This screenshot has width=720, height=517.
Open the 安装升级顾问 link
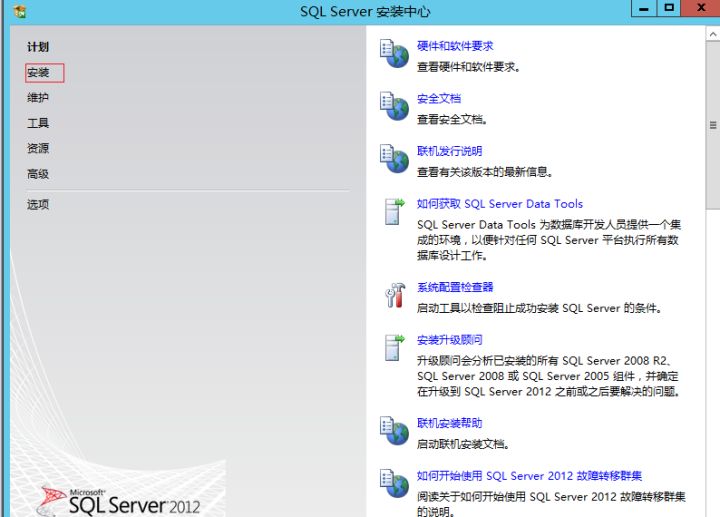pyautogui.click(x=450, y=340)
